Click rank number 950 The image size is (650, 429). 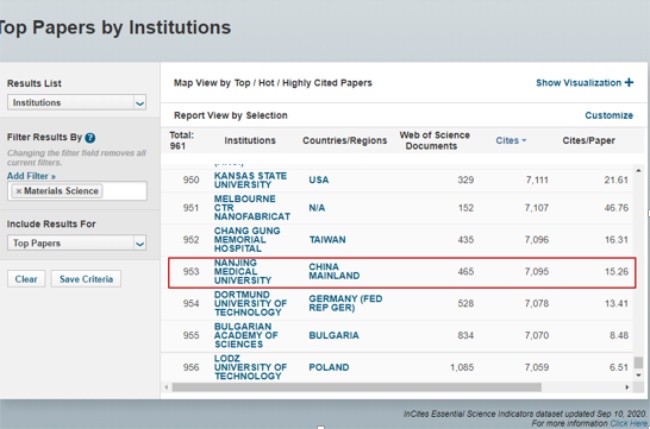[x=191, y=180]
